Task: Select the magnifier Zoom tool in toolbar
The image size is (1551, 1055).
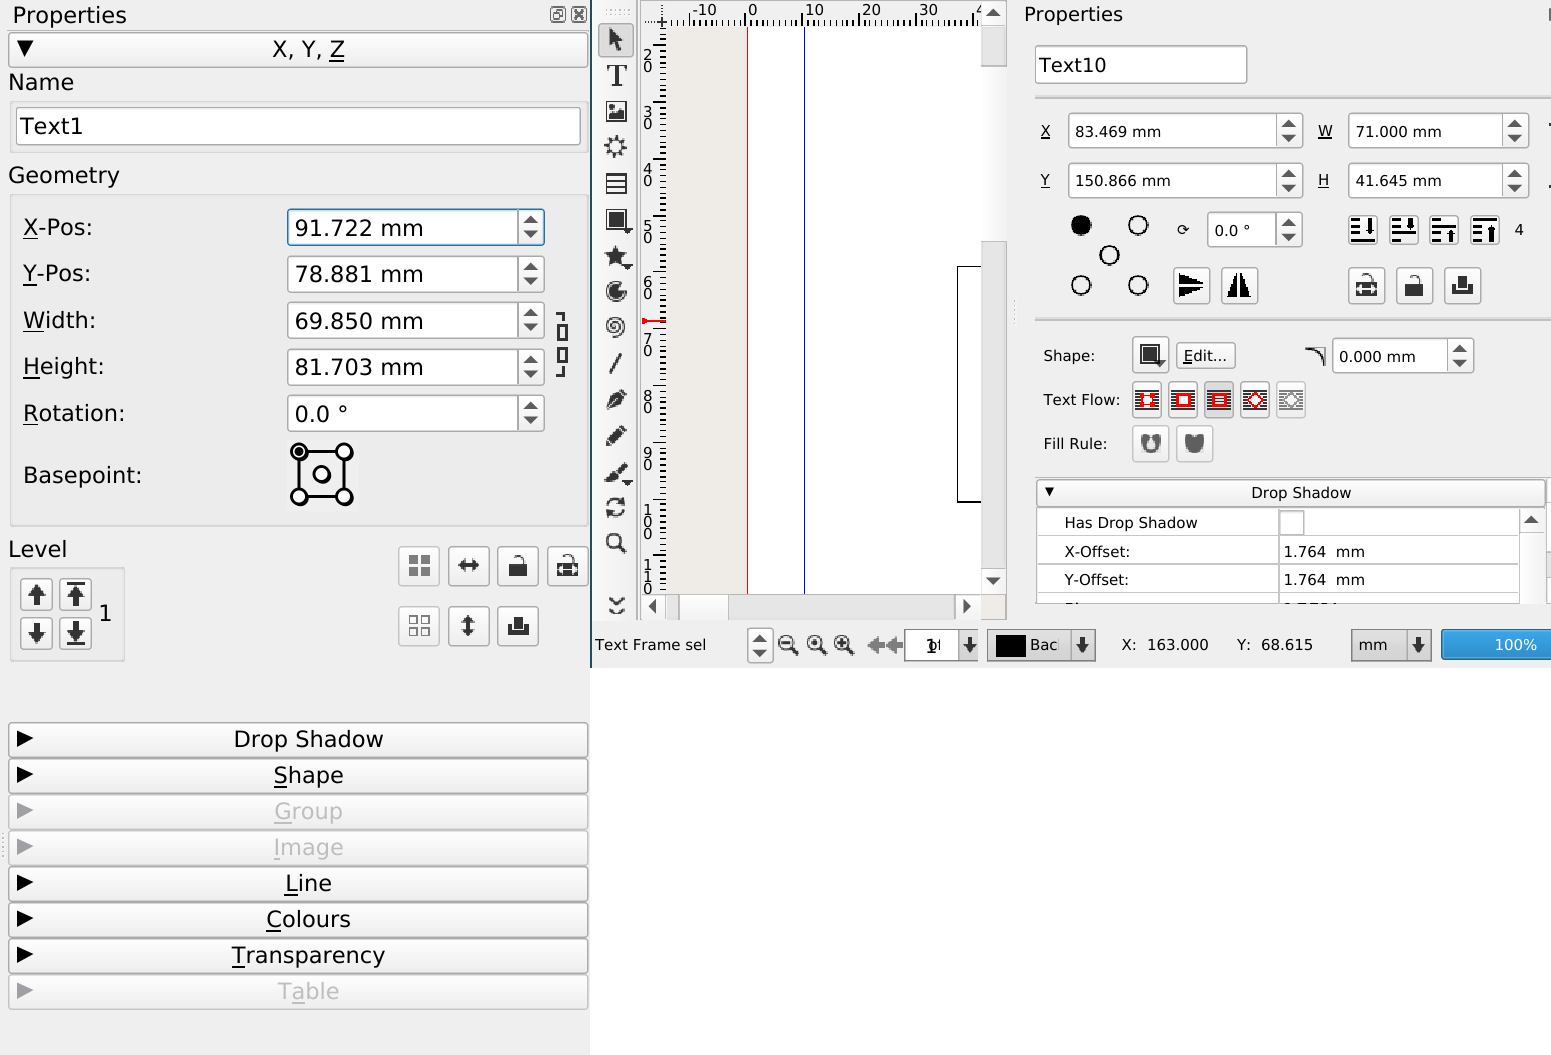Action: [x=616, y=543]
